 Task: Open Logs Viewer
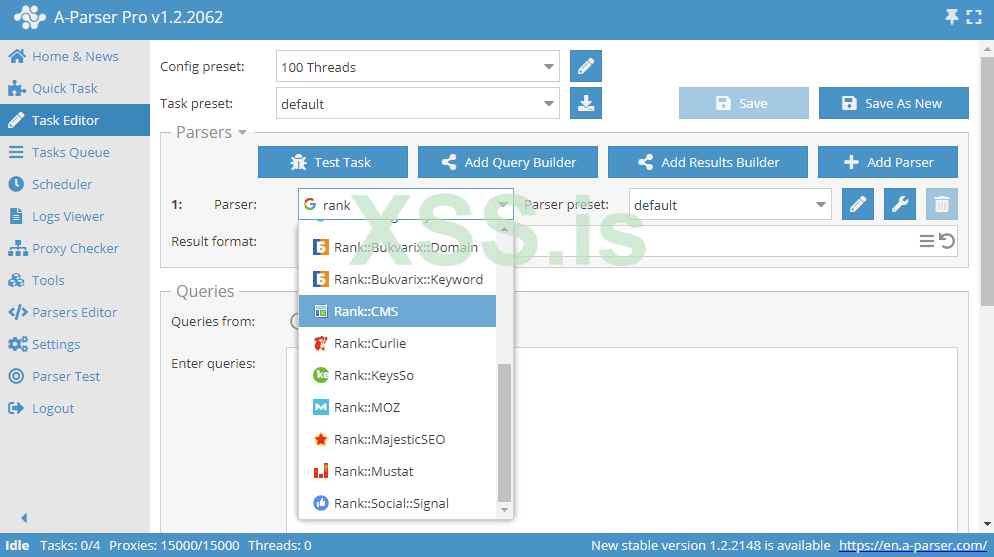[75, 216]
